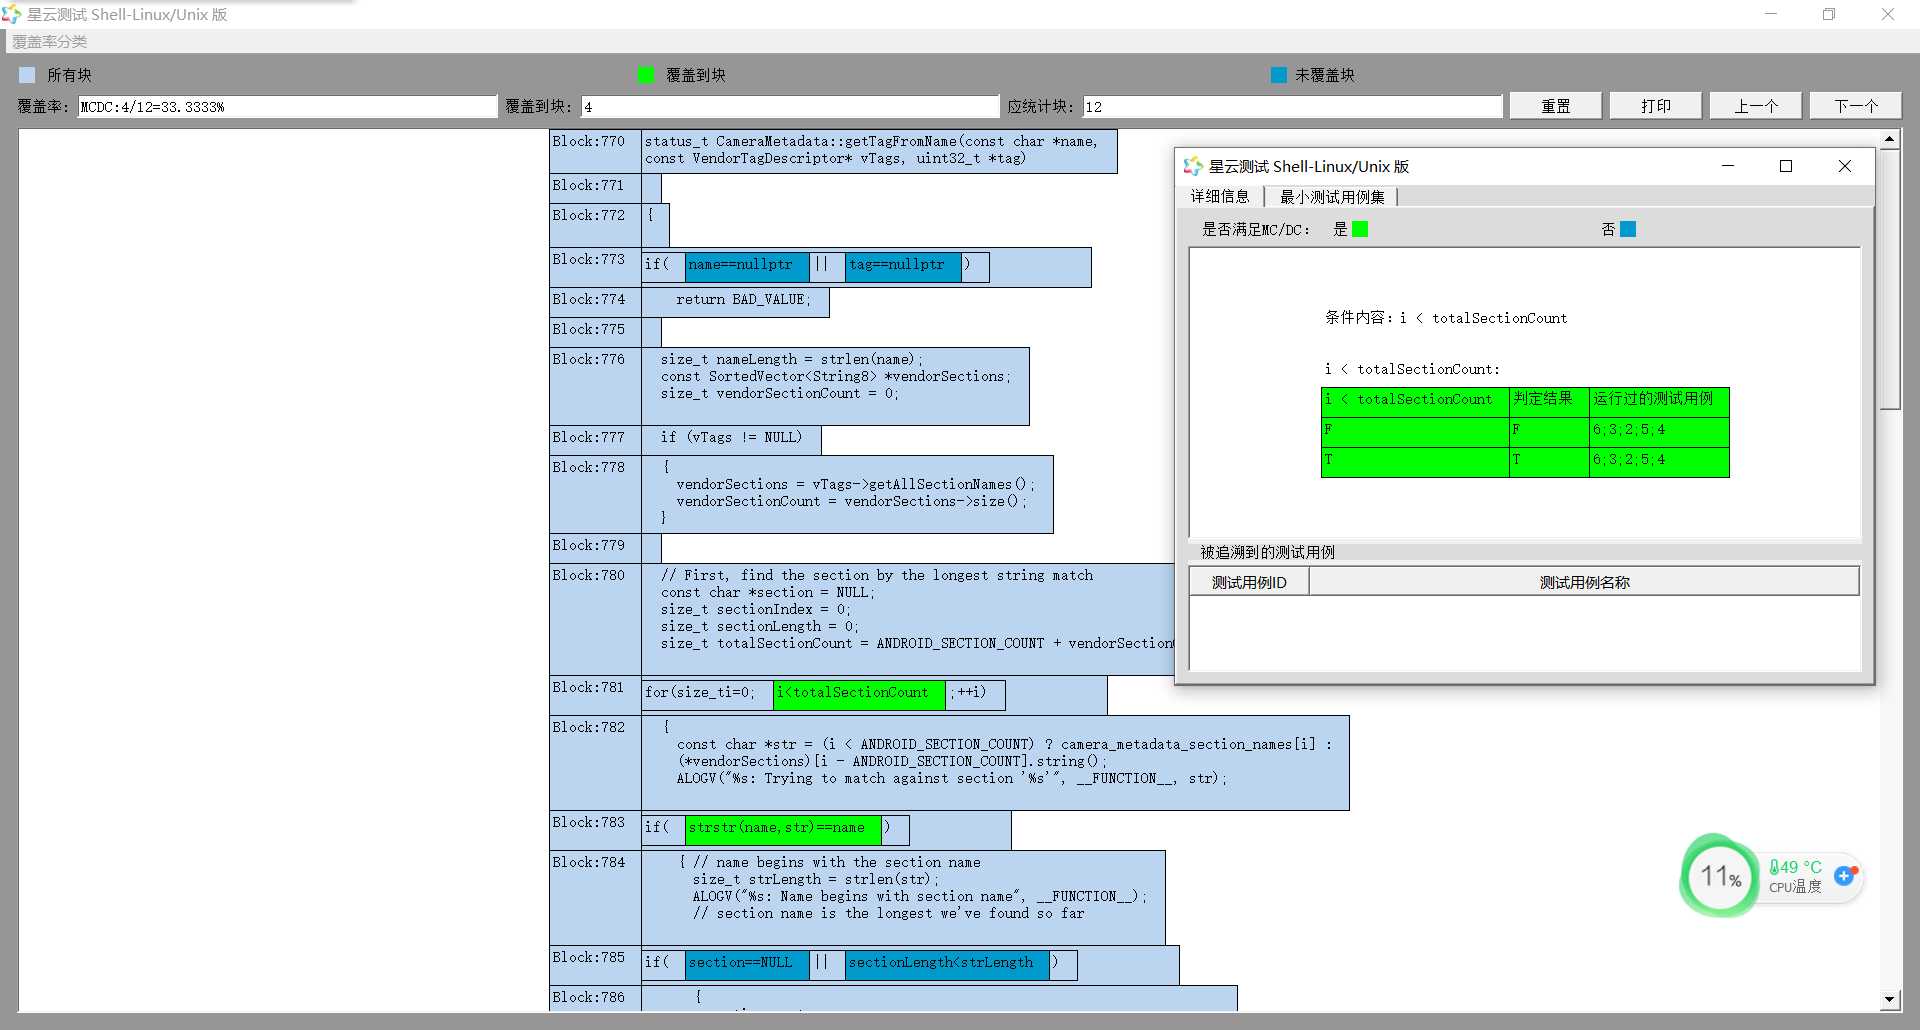Select the tag==nullptr condition in Block 773
This screenshot has height=1030, width=1920.
click(x=903, y=265)
